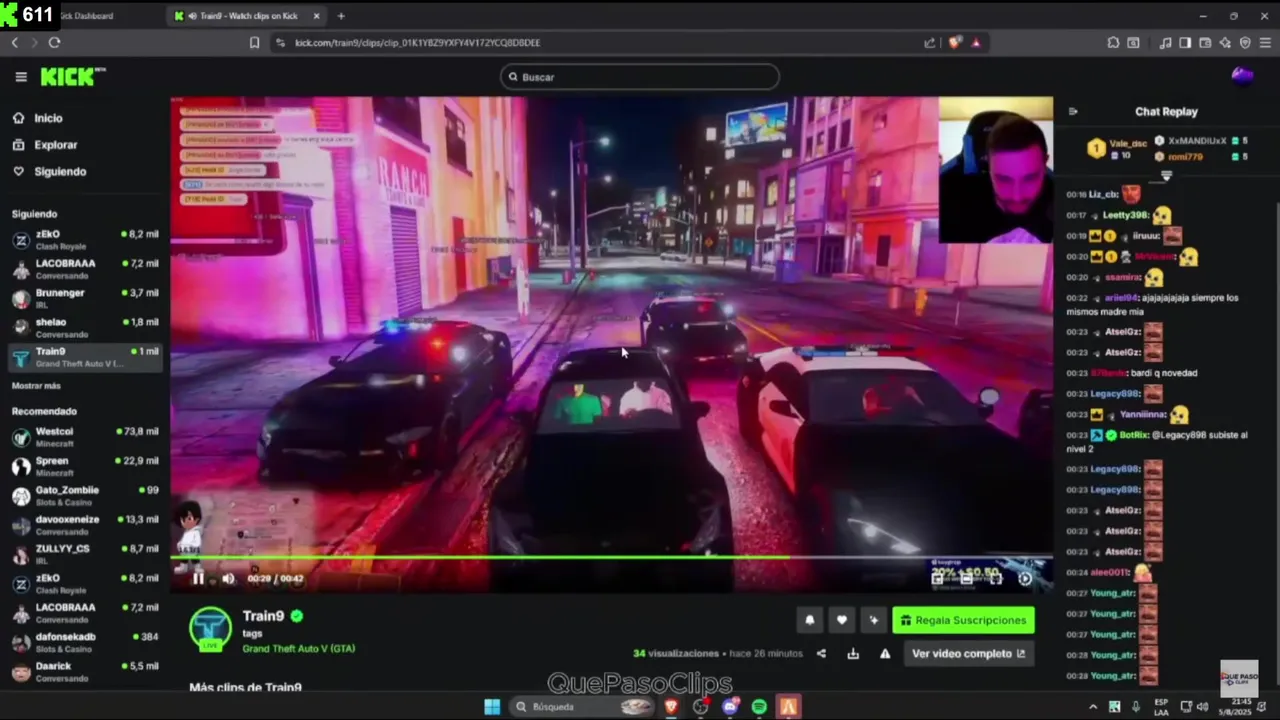Follow Train9 with the heart button
The height and width of the screenshot is (720, 1280).
pyautogui.click(x=842, y=620)
